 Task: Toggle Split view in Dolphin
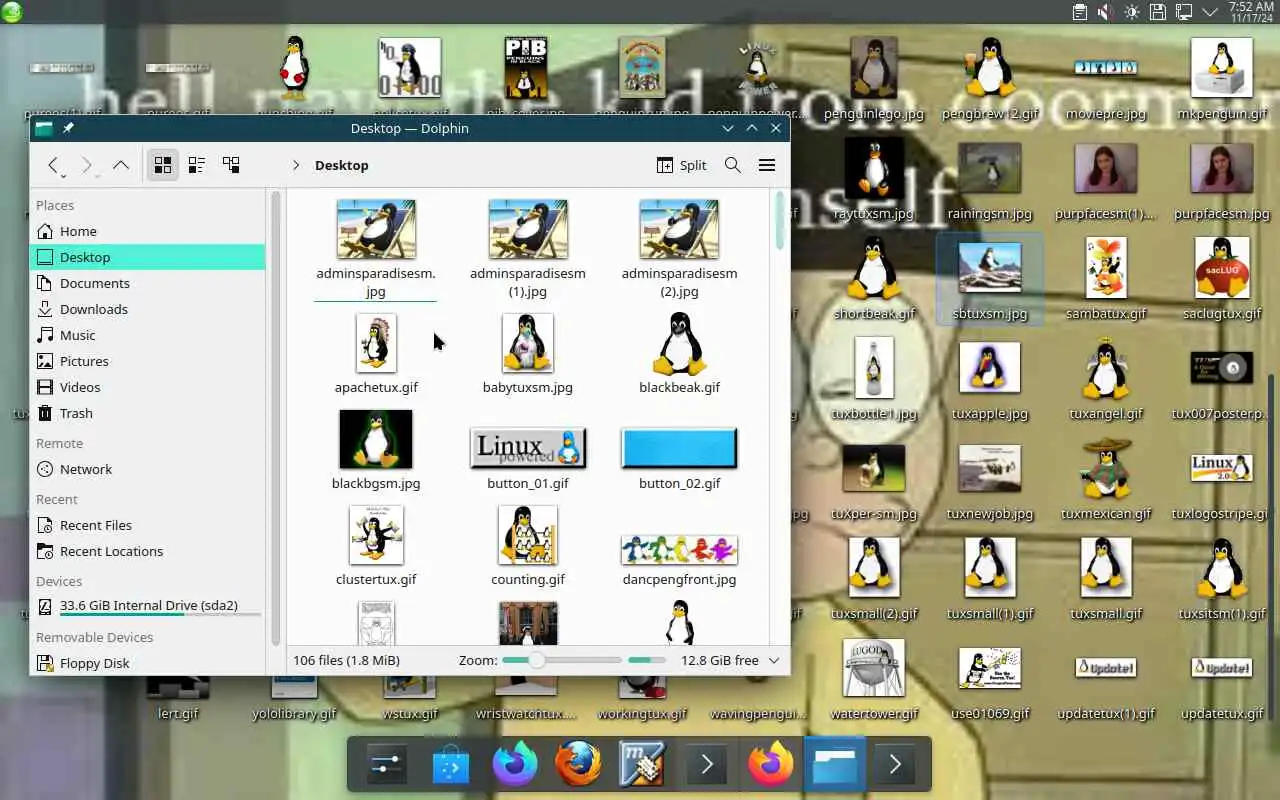click(x=681, y=165)
